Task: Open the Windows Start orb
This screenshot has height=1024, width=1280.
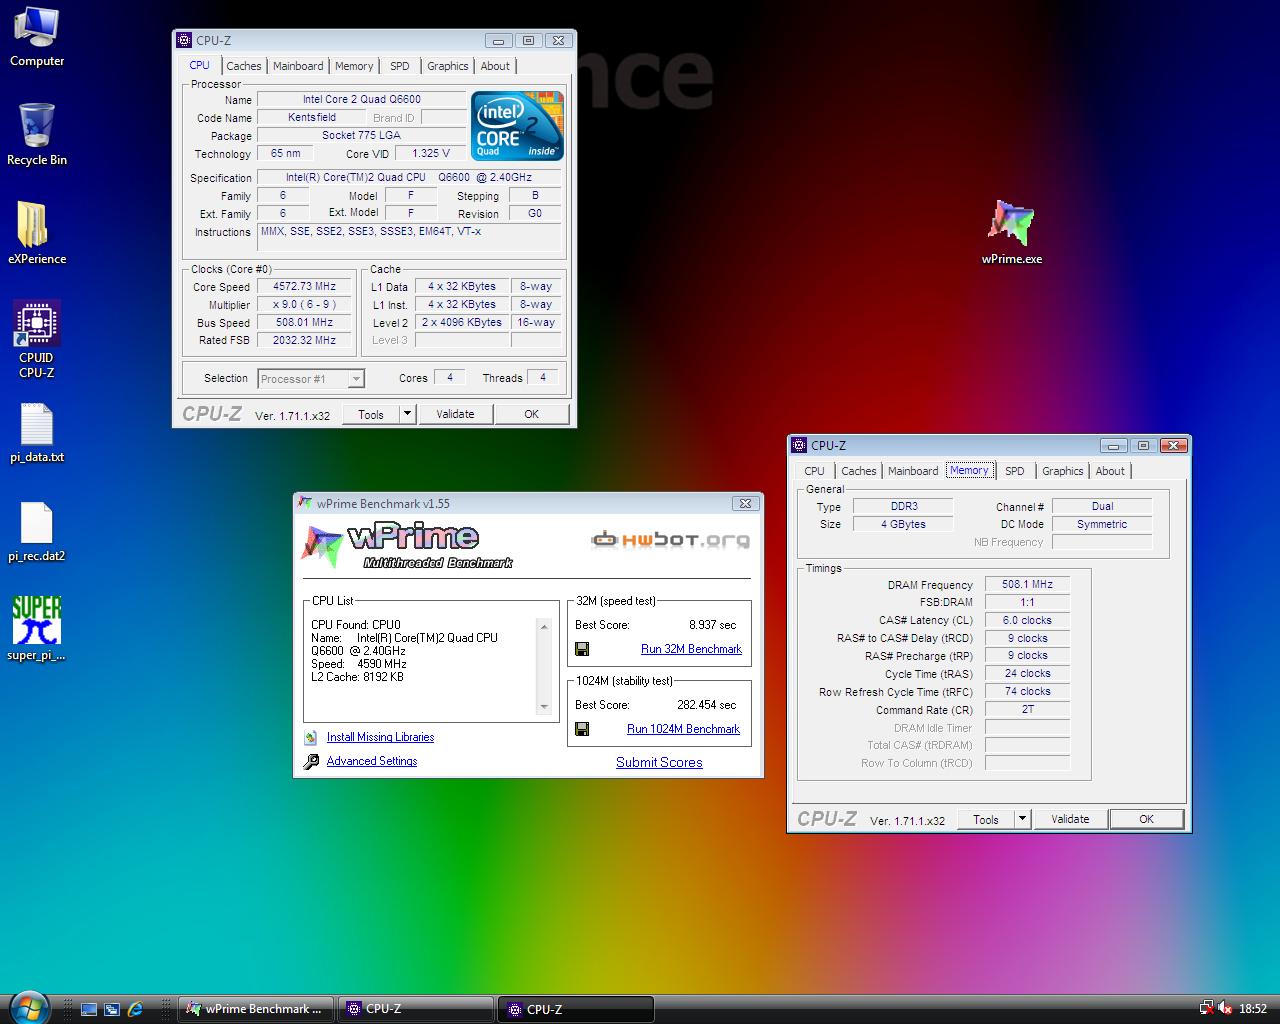Action: [27, 1007]
